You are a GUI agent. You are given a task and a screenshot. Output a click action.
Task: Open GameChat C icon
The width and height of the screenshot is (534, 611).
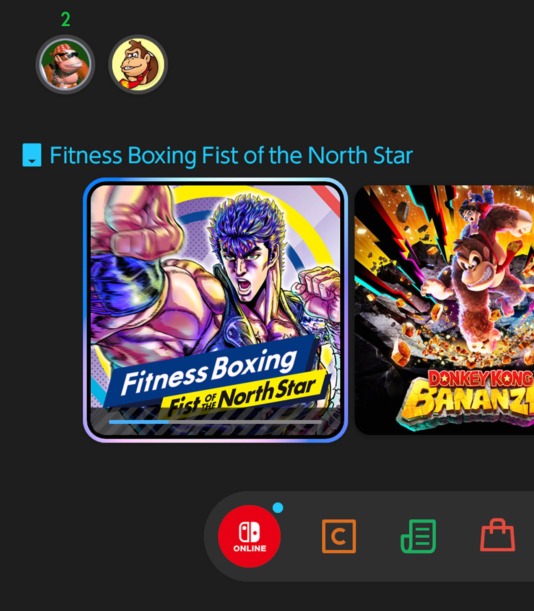point(339,536)
